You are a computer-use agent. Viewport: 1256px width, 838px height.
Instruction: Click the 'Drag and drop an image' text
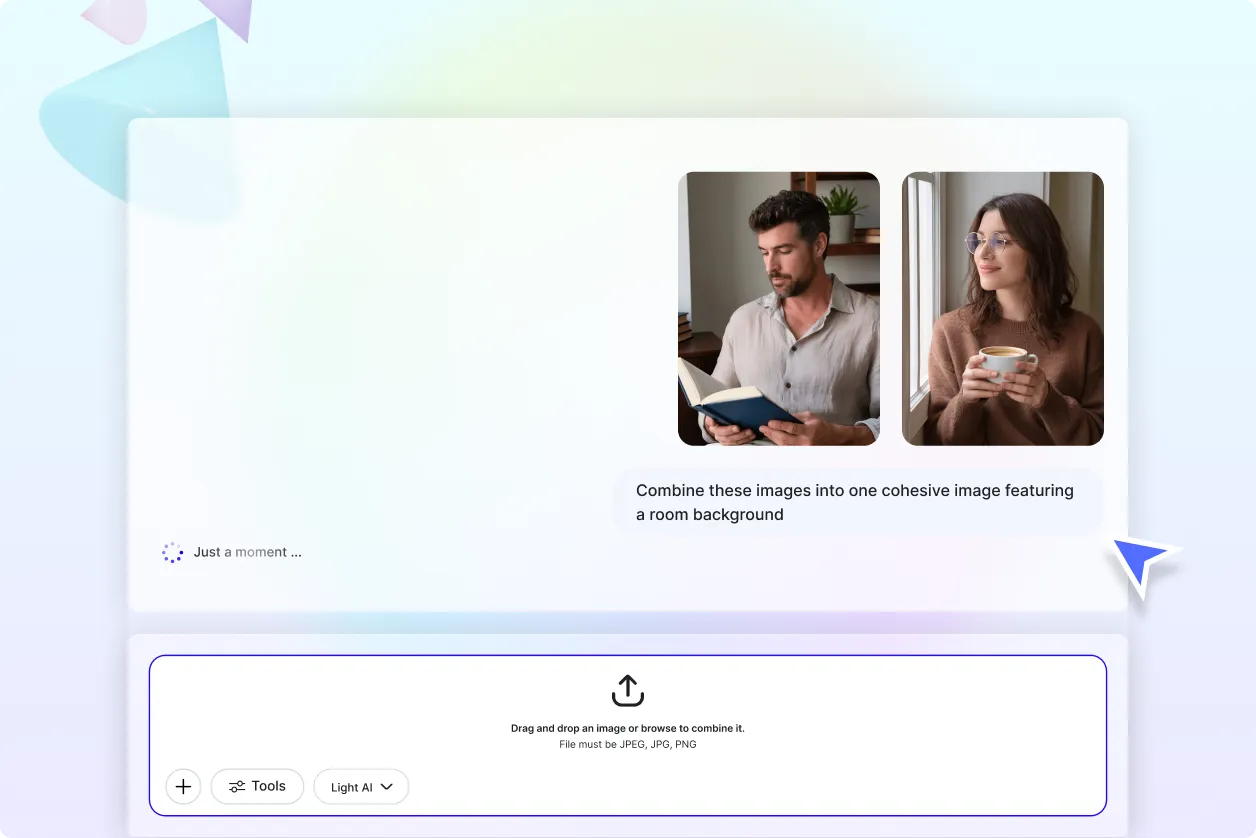(628, 728)
